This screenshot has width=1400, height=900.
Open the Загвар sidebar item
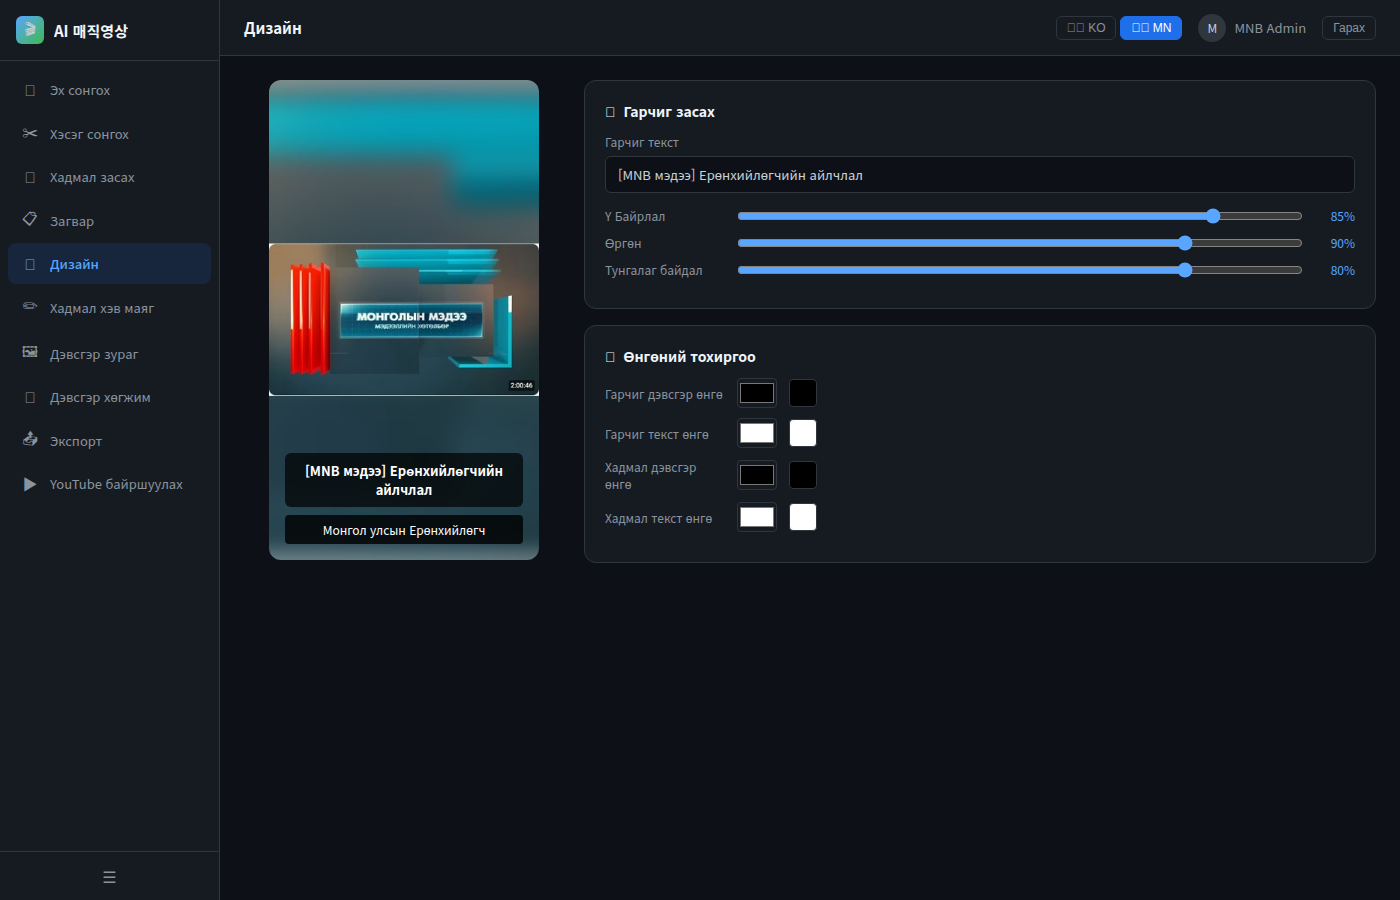[109, 221]
